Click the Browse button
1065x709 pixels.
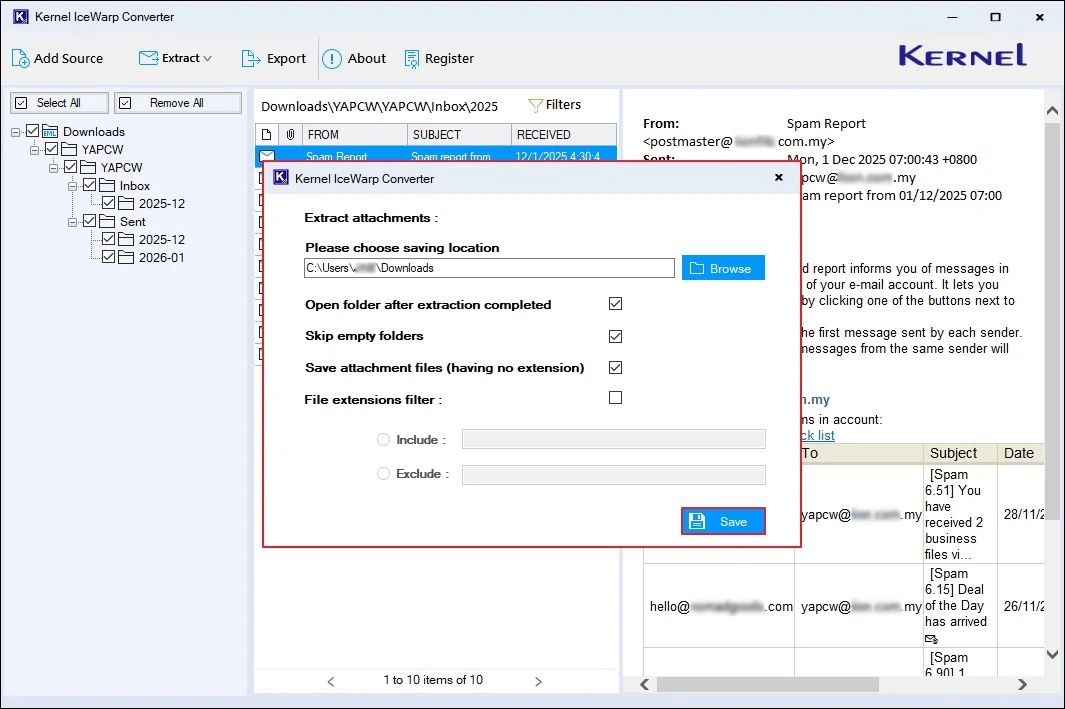click(723, 268)
